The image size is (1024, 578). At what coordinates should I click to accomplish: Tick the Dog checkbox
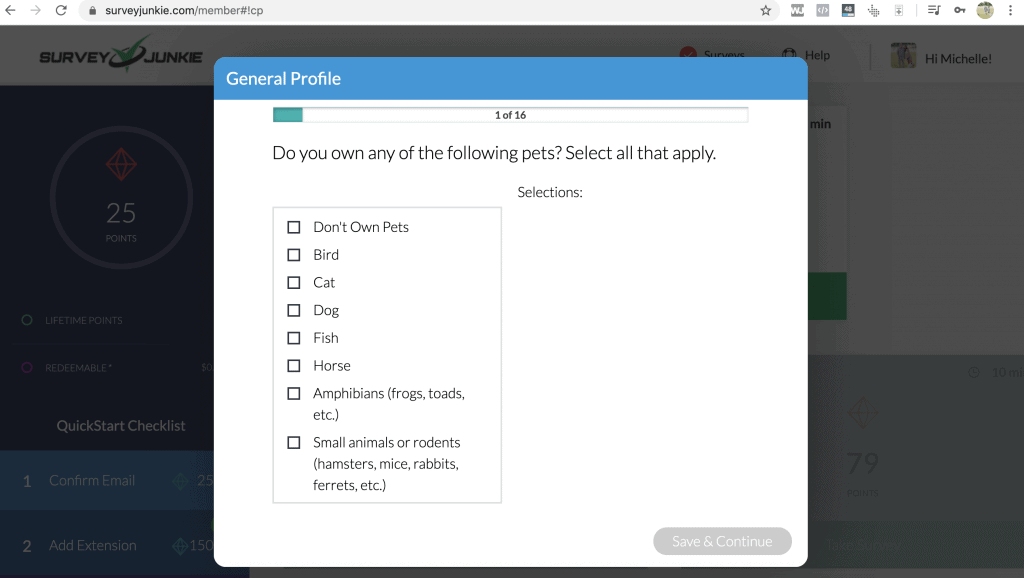(x=294, y=310)
